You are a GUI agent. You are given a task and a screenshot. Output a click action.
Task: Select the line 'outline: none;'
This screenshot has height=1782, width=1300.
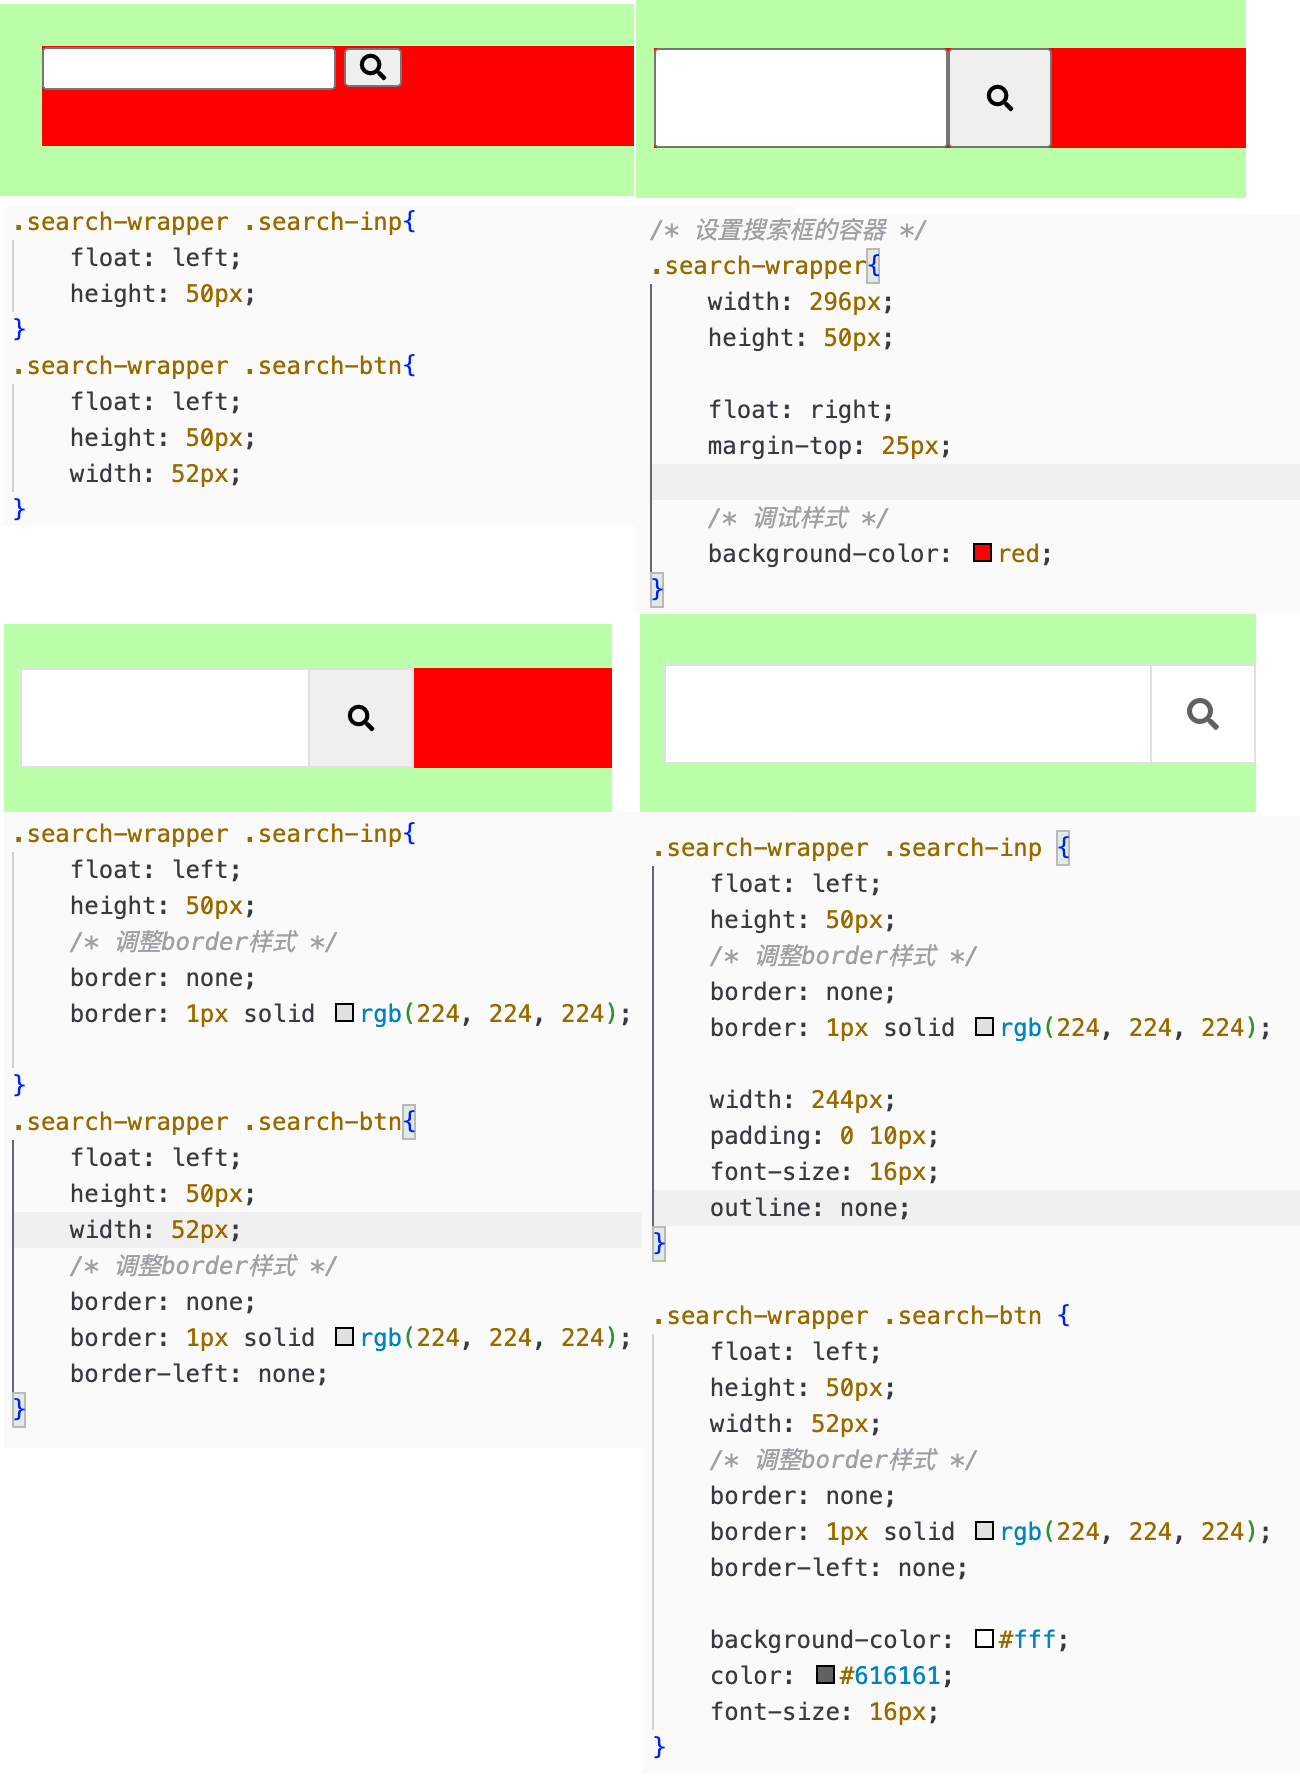810,1208
